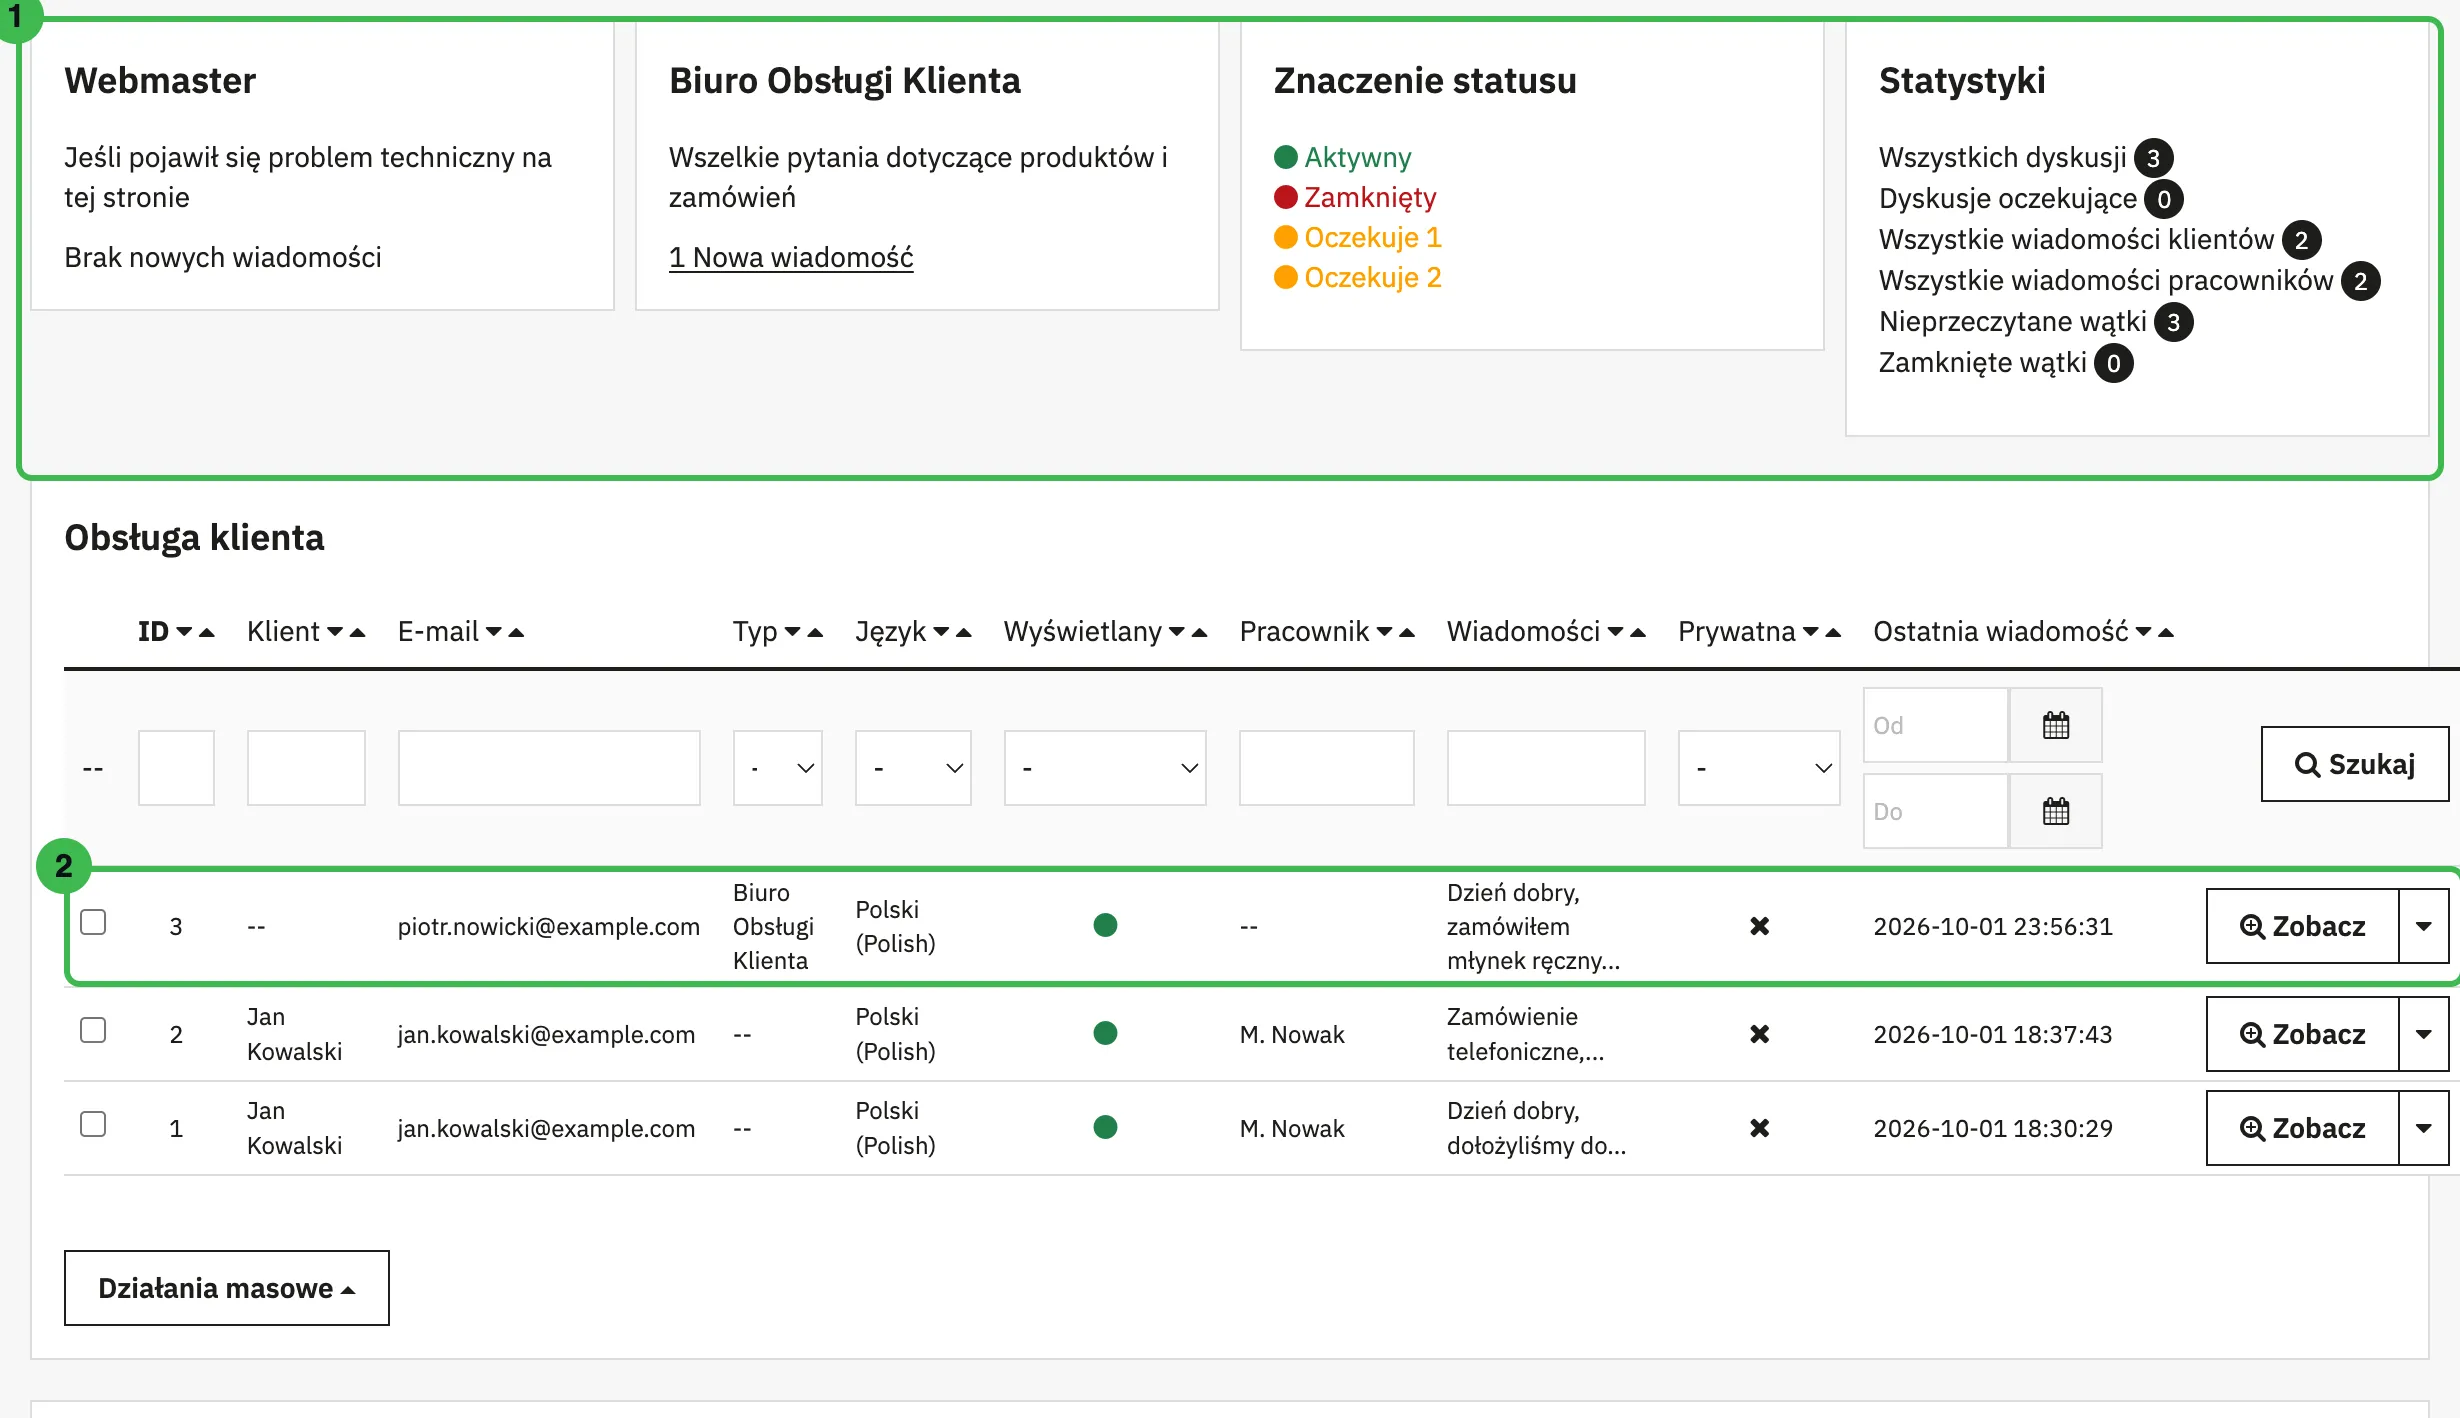Sort Wiadomości column descending arrow
This screenshot has height=1418, width=2460.
(1615, 632)
